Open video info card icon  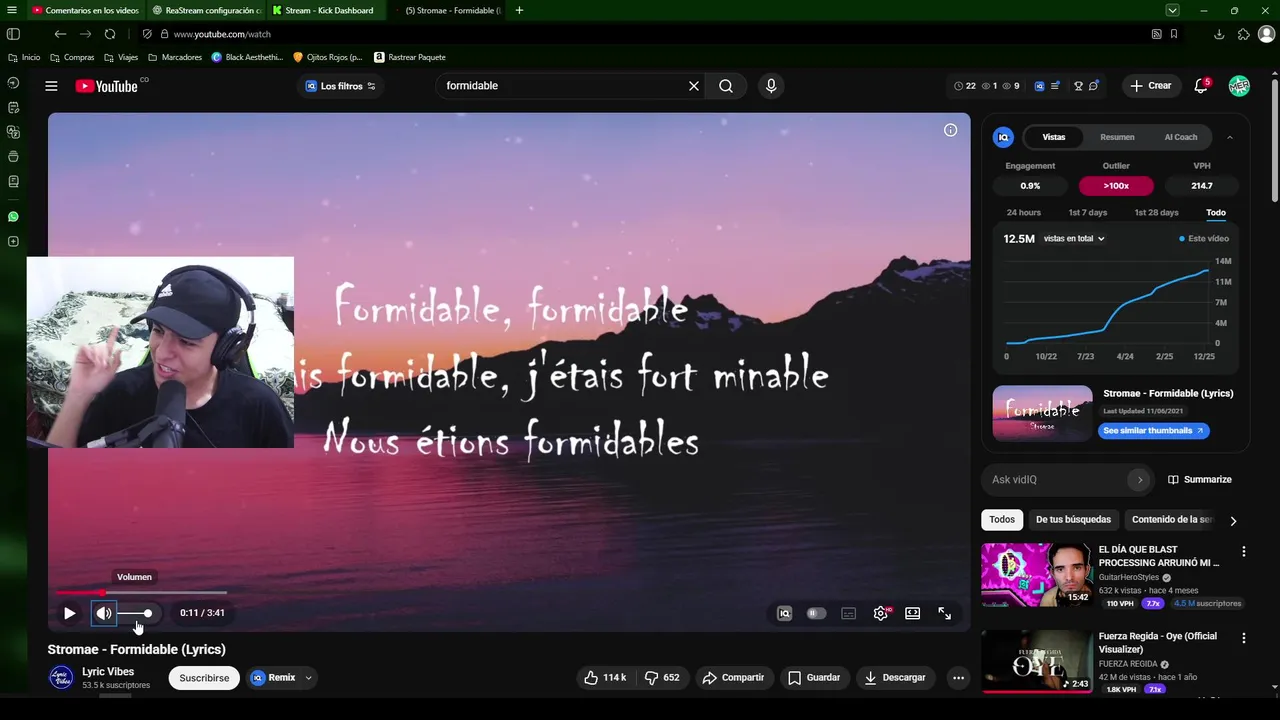coord(951,130)
